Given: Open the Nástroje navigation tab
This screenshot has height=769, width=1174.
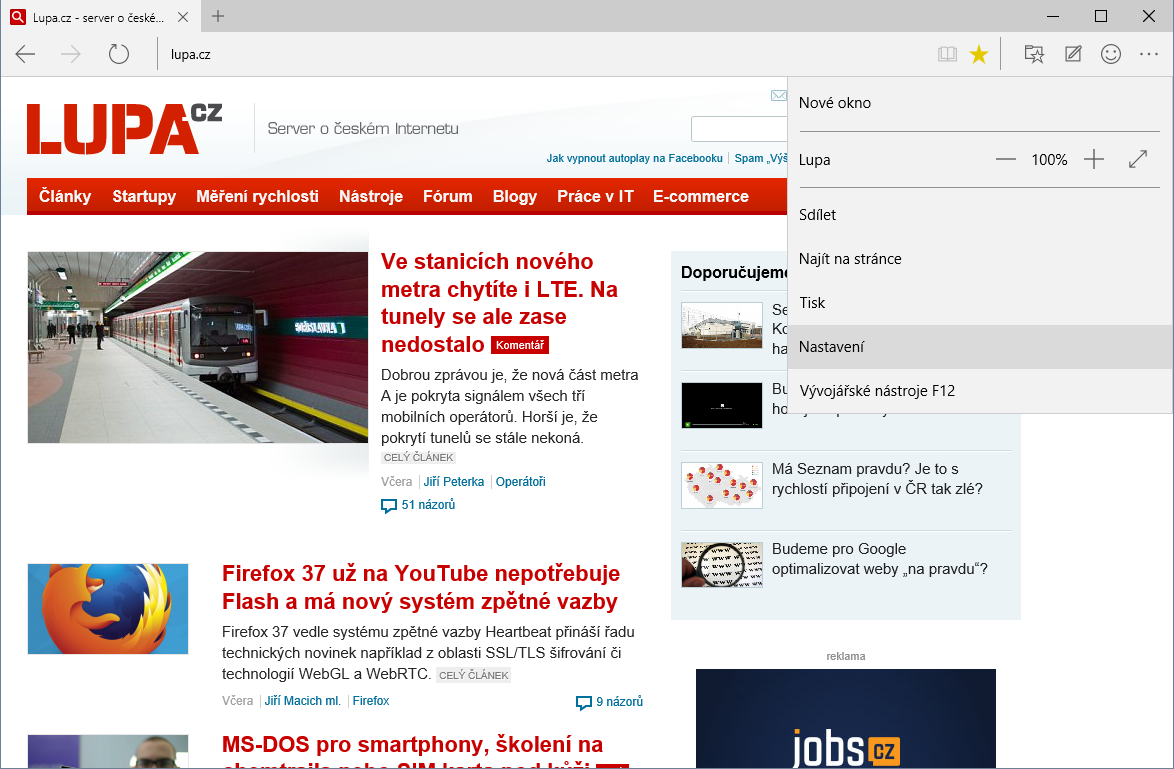Looking at the screenshot, I should [x=371, y=196].
